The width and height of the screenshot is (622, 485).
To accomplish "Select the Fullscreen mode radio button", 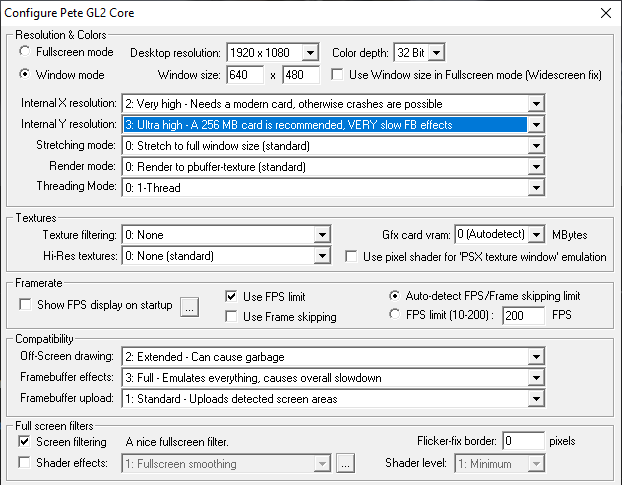I will tap(25, 51).
